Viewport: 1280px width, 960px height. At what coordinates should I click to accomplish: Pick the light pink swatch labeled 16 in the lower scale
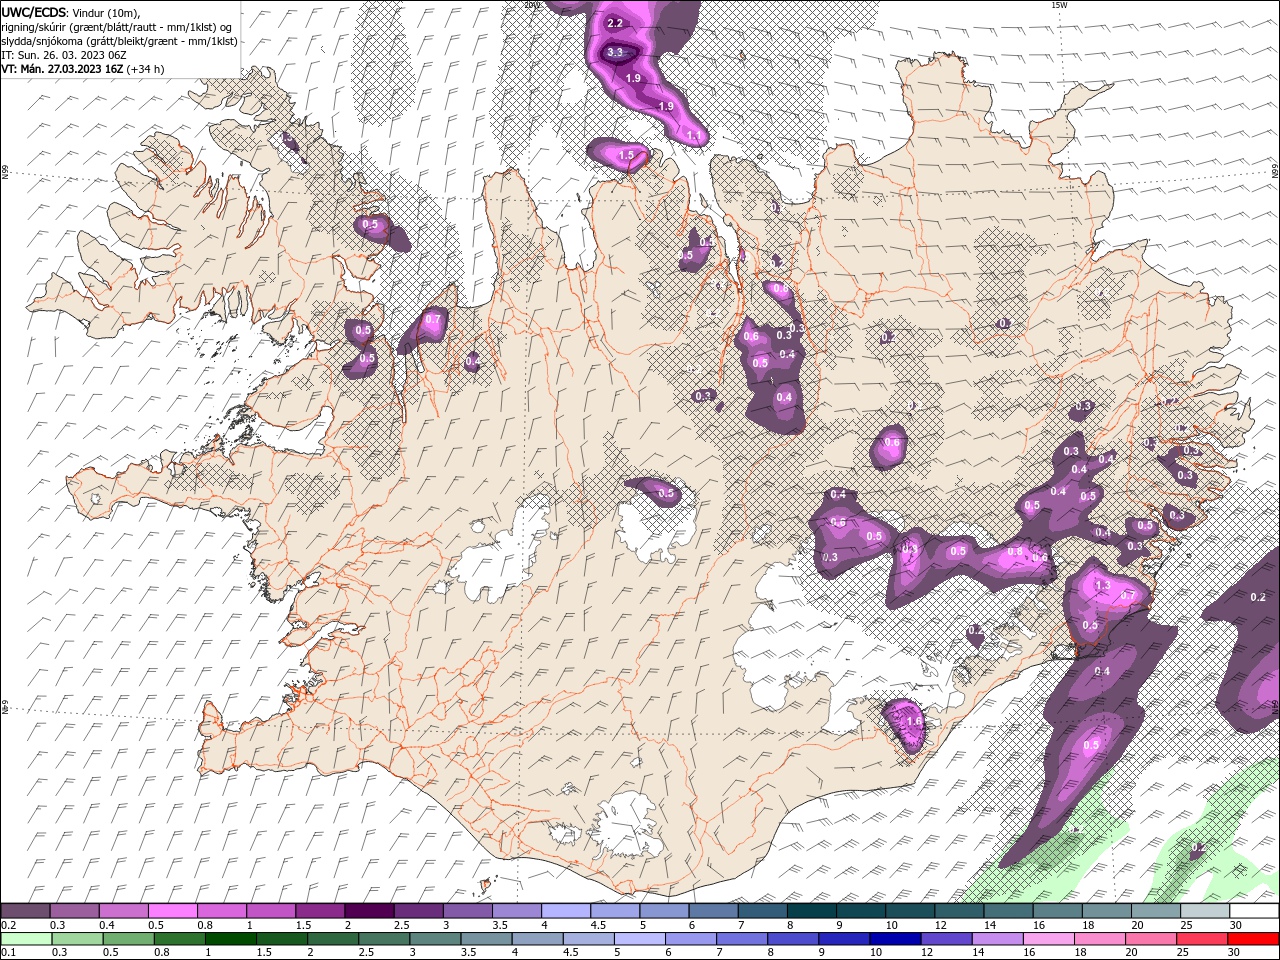pyautogui.click(x=1049, y=939)
